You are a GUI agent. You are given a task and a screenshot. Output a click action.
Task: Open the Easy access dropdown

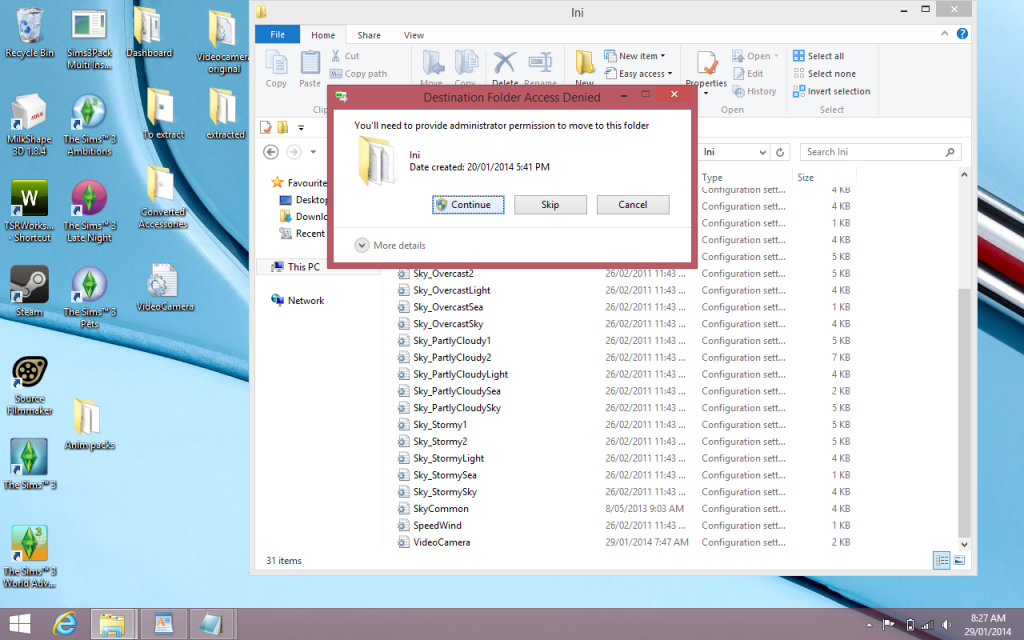pyautogui.click(x=638, y=74)
